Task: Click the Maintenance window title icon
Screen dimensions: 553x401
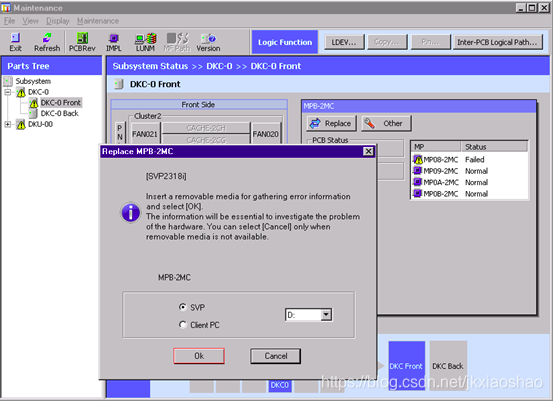Action: click(x=6, y=7)
